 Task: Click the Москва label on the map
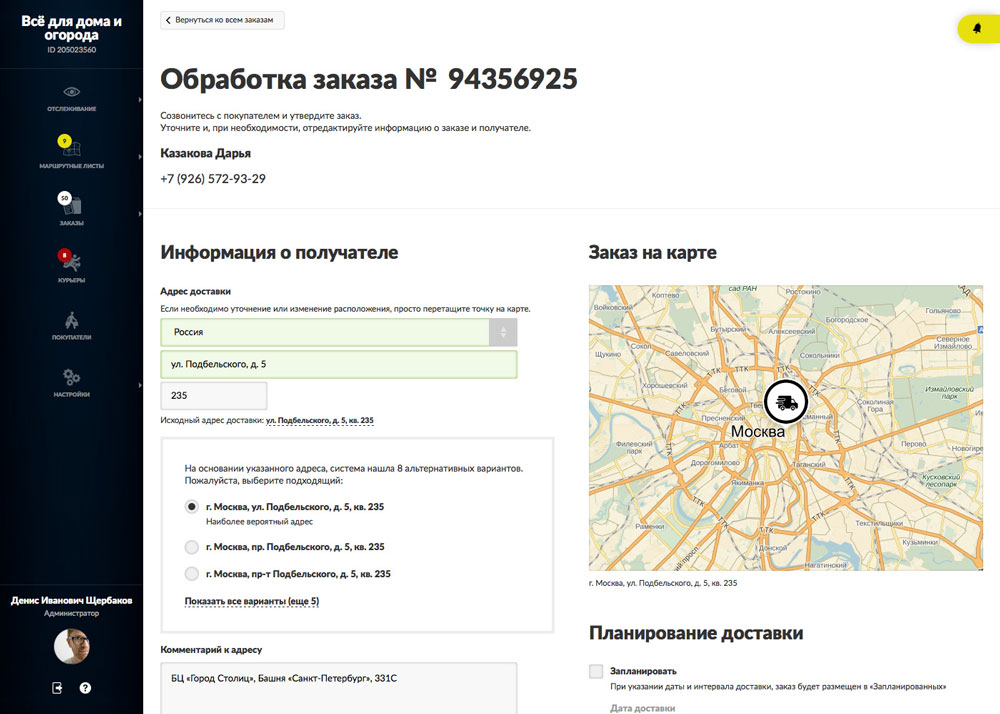758,432
